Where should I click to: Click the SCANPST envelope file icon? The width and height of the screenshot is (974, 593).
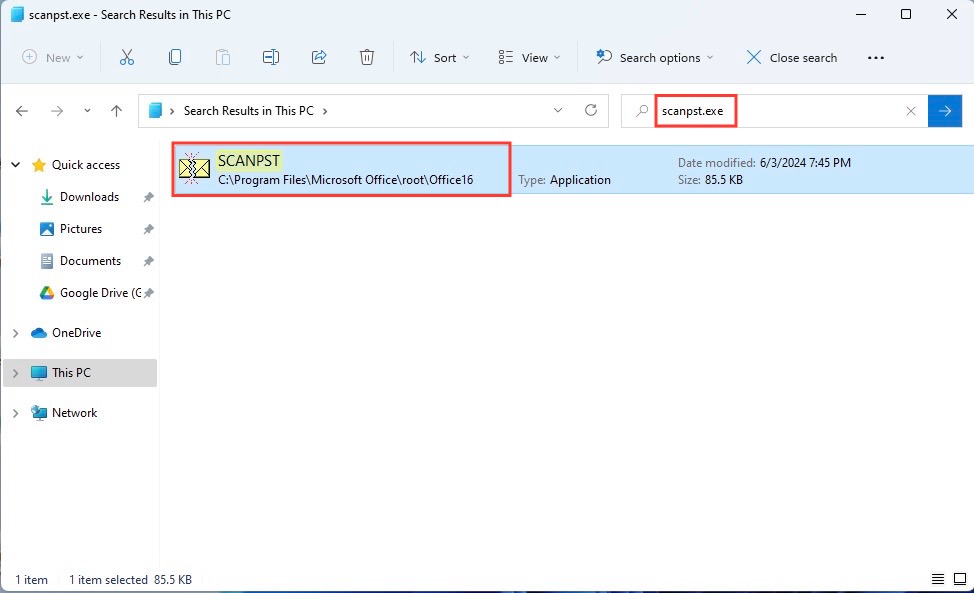click(x=194, y=168)
